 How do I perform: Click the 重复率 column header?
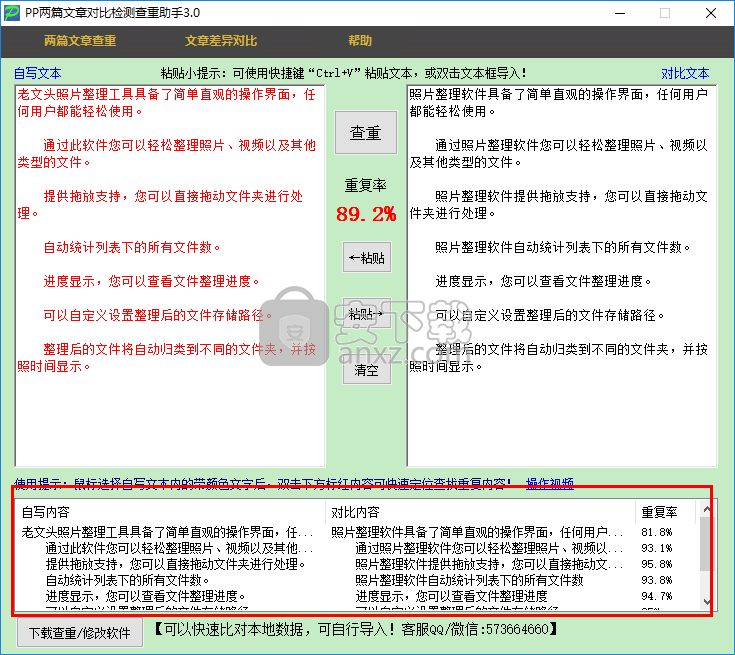coord(665,512)
